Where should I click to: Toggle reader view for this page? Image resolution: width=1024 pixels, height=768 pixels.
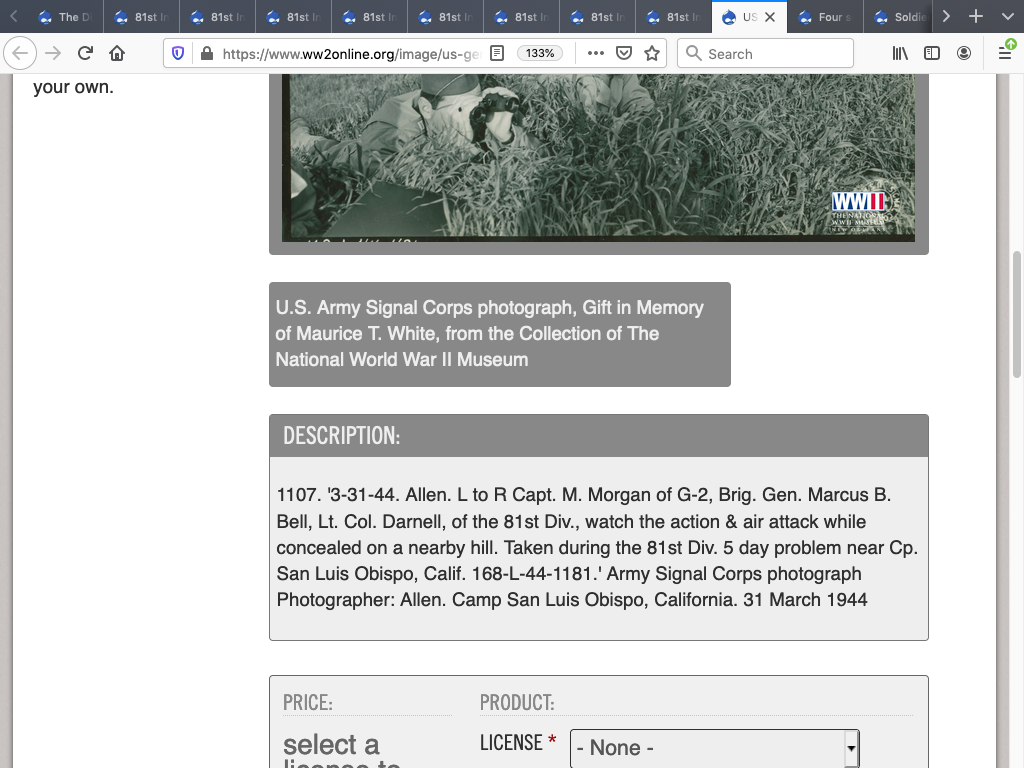click(497, 54)
